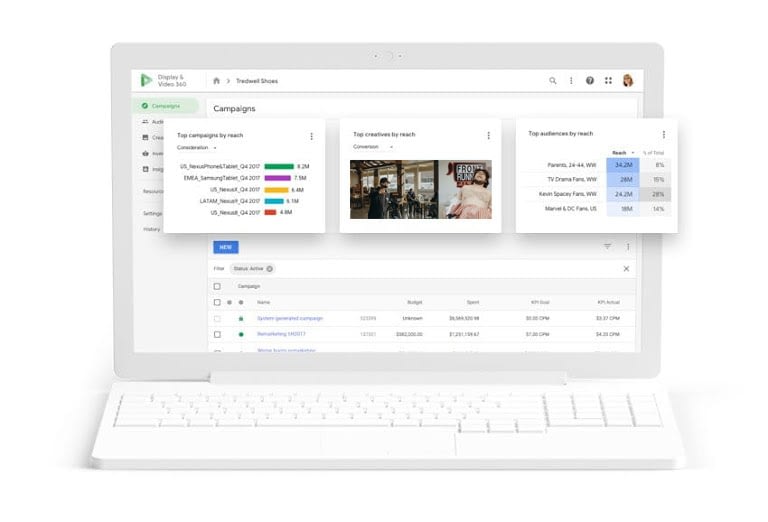Open Top campaigns by reach card menu

312,136
